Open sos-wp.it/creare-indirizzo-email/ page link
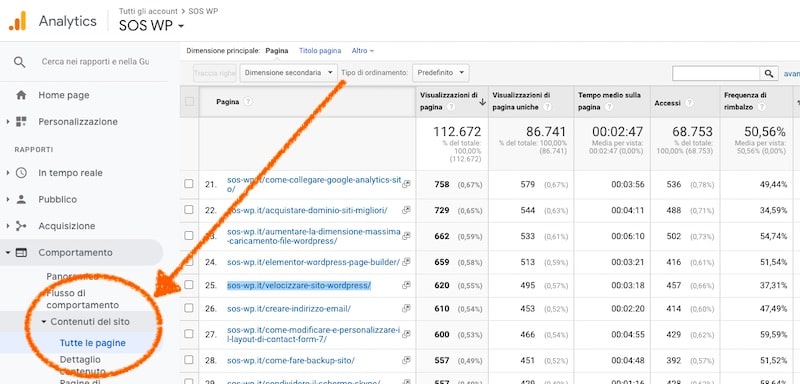This screenshot has height=384, width=800. coord(289,309)
